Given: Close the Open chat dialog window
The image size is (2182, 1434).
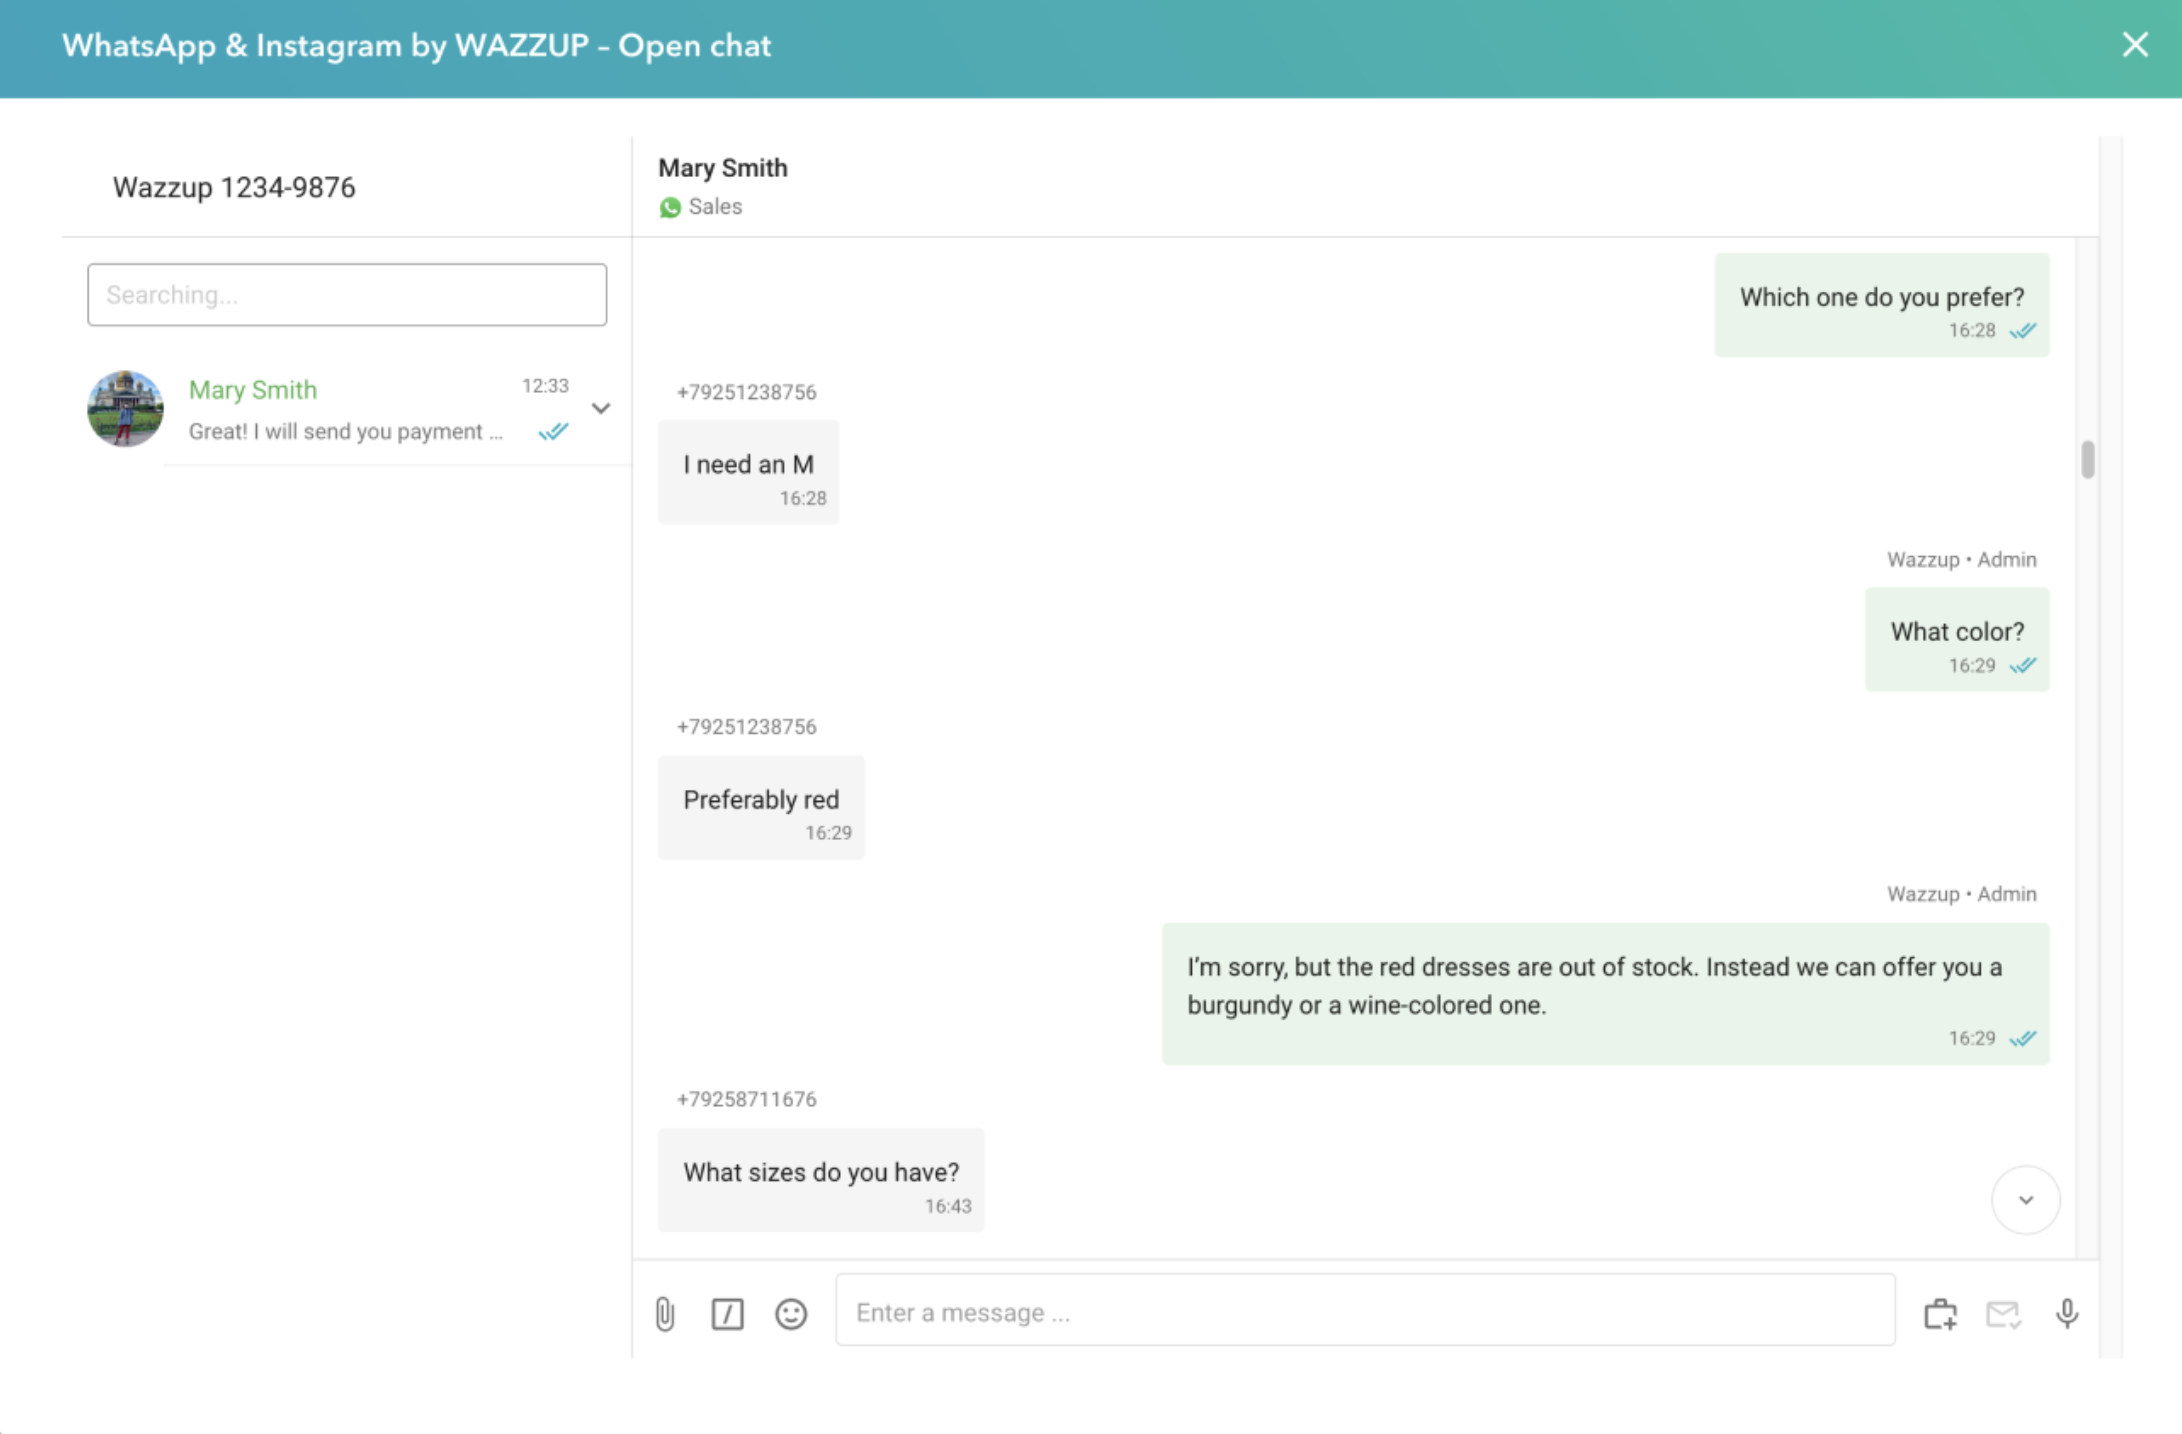Looking at the screenshot, I should click(x=2134, y=45).
